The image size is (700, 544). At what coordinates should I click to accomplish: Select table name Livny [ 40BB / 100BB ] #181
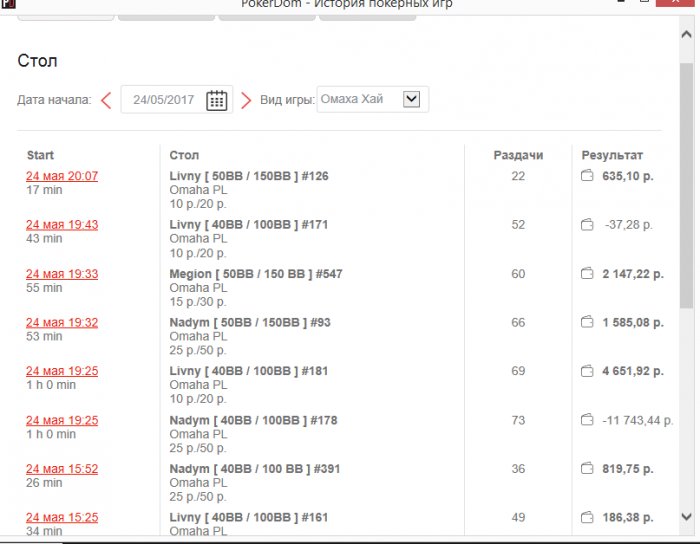point(249,371)
